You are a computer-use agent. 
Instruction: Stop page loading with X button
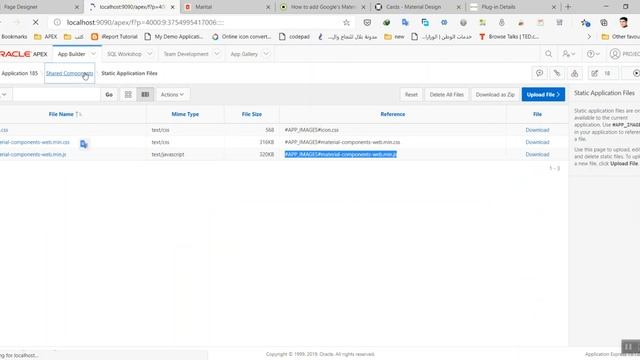(36, 22)
